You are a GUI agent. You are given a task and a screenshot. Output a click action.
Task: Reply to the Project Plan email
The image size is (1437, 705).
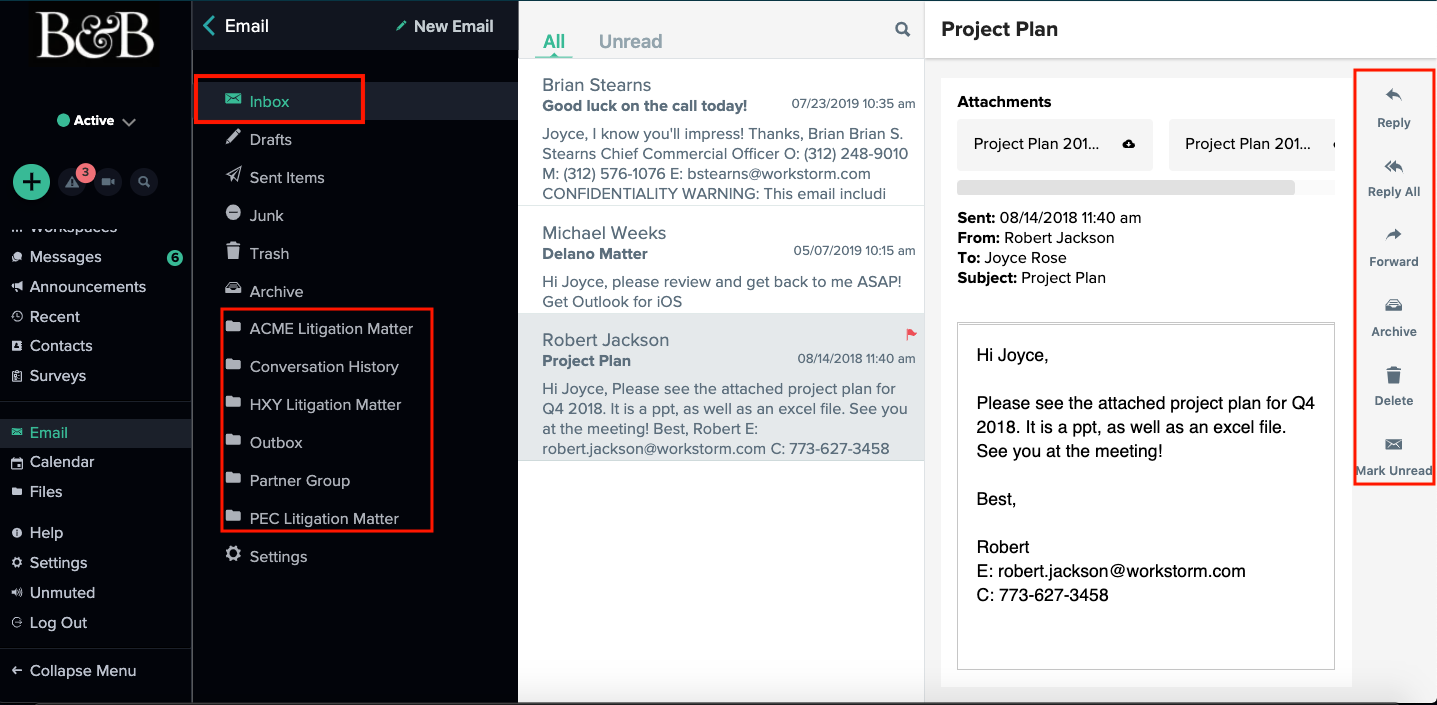1393,107
